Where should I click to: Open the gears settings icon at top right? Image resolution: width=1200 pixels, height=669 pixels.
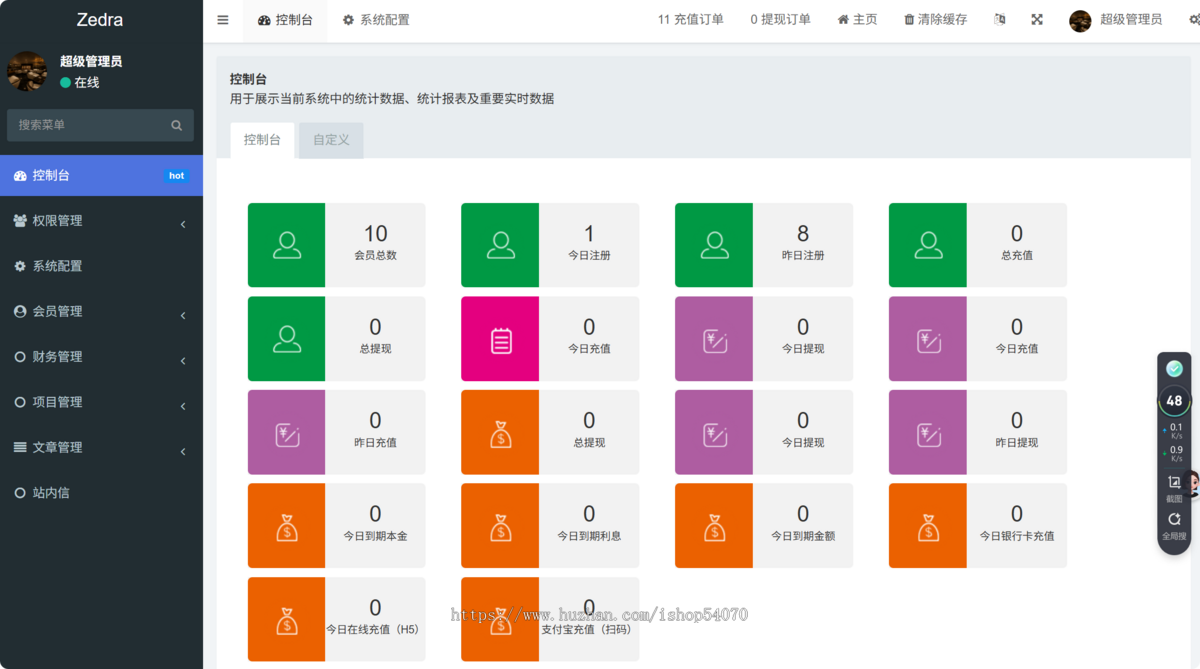click(x=1194, y=20)
